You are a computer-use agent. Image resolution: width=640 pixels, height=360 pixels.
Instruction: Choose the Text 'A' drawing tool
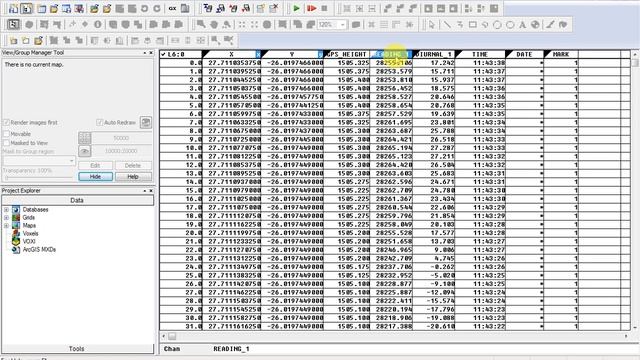pyautogui.click(x=522, y=24)
